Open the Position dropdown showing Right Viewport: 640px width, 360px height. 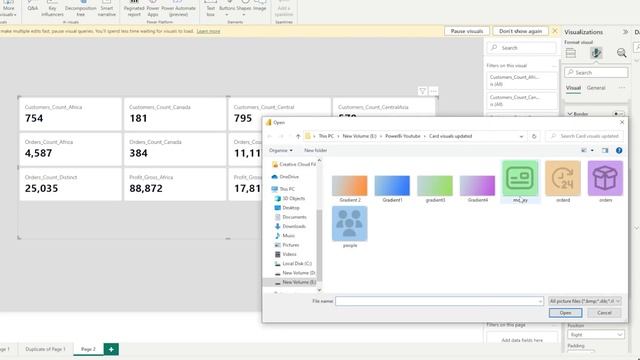point(596,335)
